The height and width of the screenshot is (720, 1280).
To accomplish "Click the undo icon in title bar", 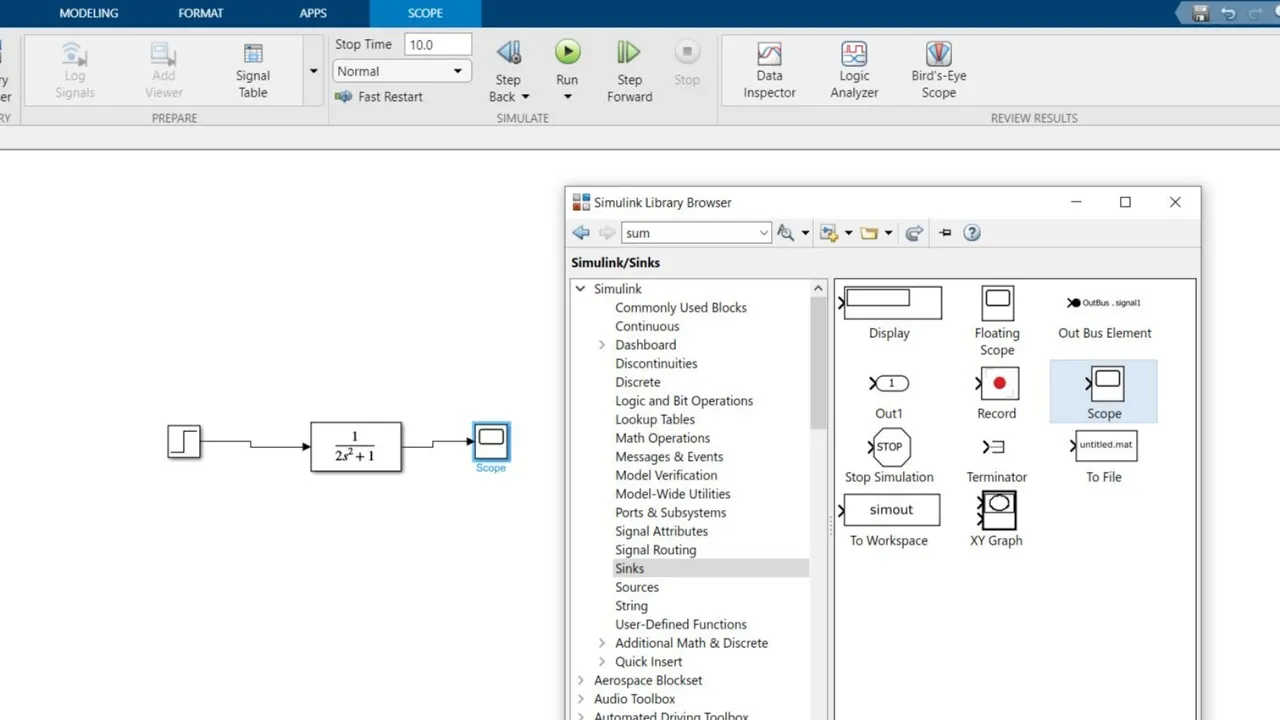I will point(1228,13).
